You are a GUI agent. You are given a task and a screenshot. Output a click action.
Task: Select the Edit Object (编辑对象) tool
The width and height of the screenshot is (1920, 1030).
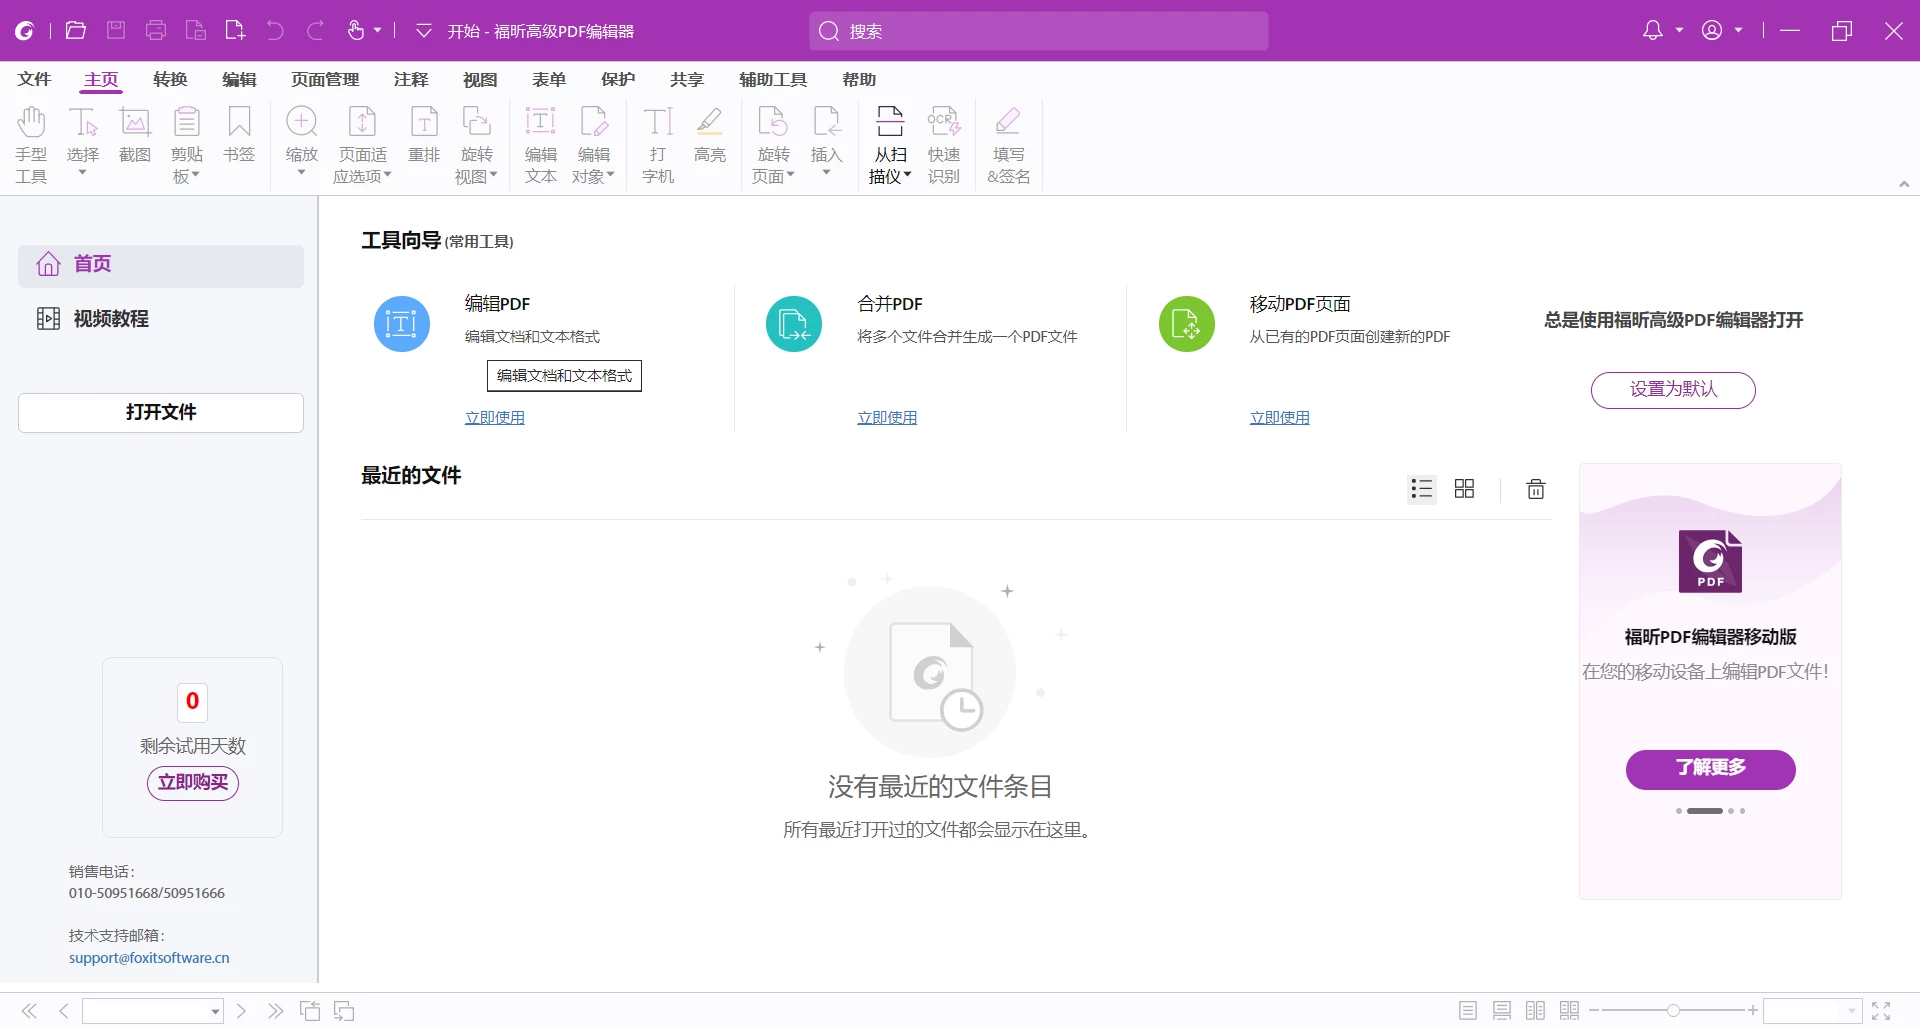(594, 144)
